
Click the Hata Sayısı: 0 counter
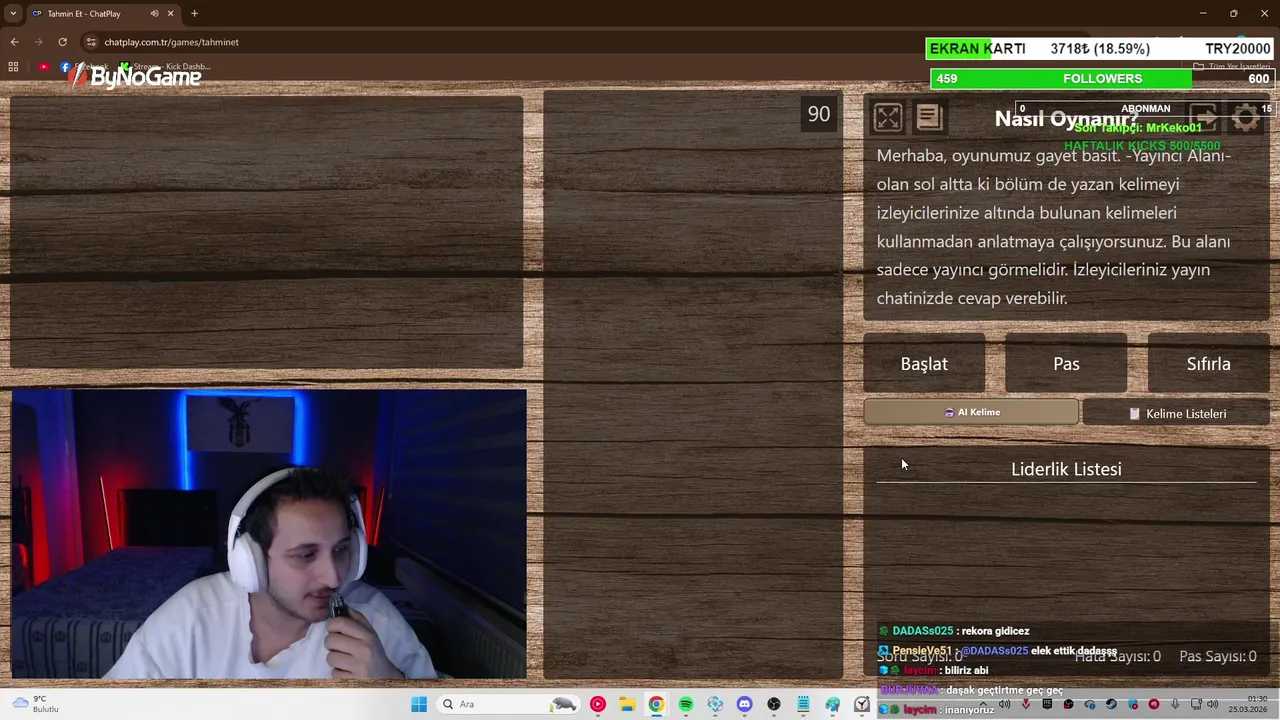point(1118,656)
